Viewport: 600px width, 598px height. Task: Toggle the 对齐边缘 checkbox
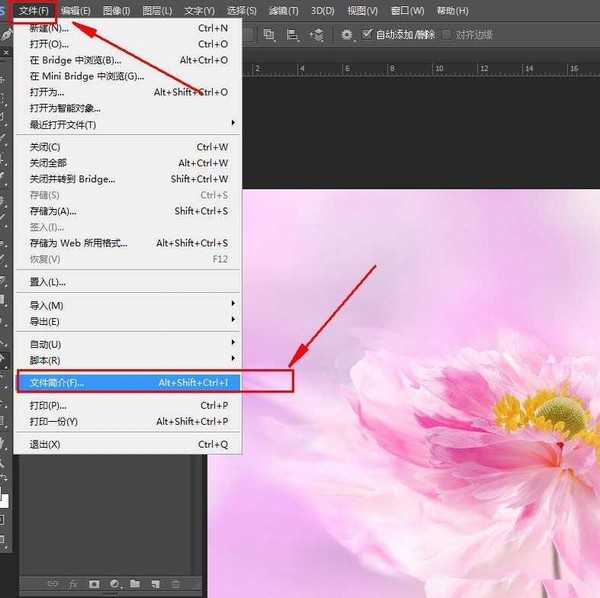click(x=446, y=35)
